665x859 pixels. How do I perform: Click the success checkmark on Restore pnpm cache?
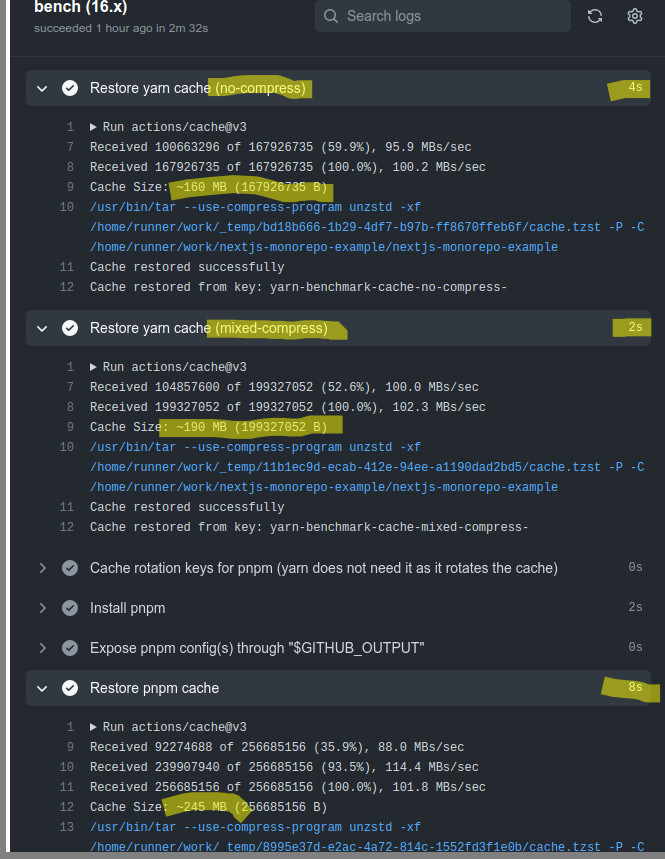pos(70,687)
